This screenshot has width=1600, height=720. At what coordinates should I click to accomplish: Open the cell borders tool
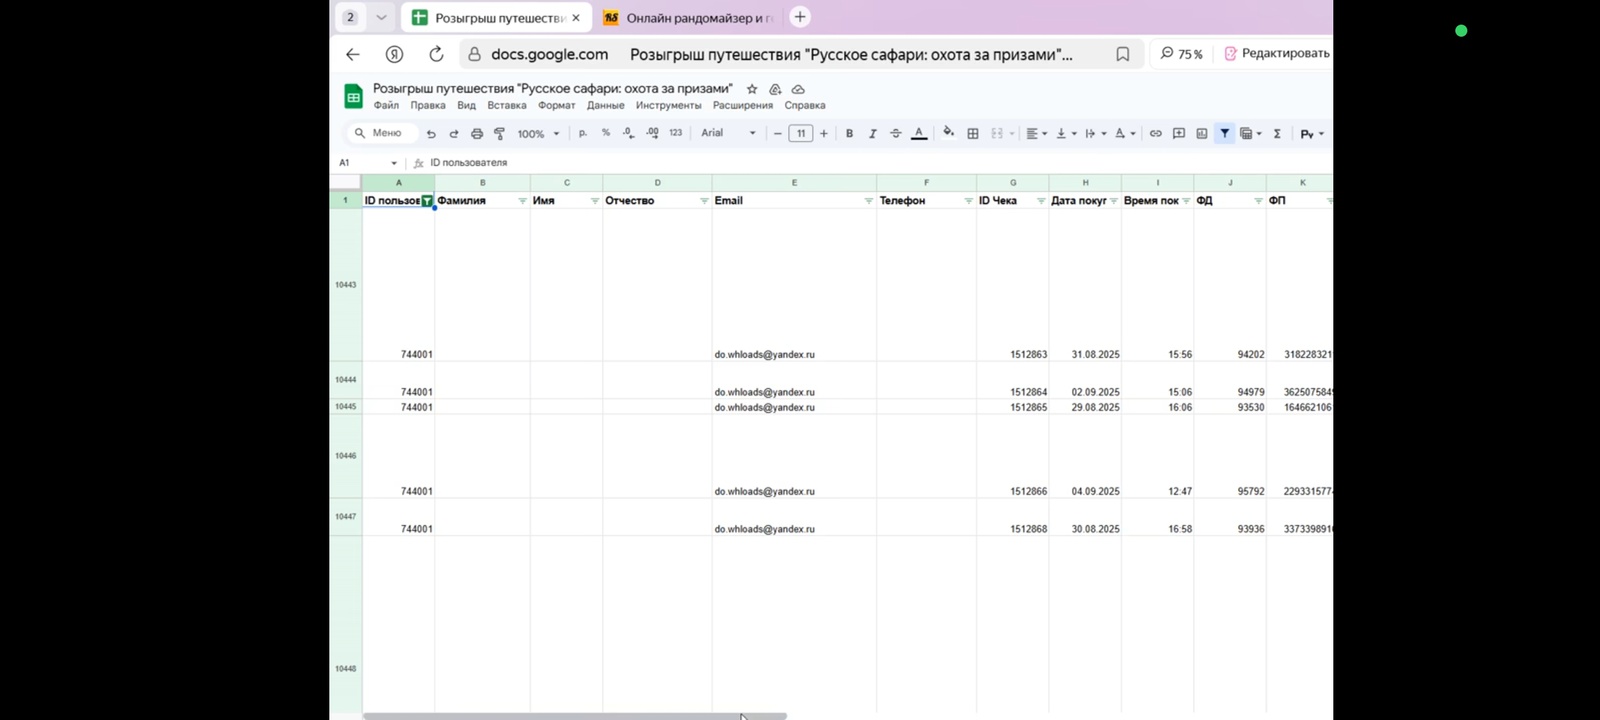pos(973,134)
